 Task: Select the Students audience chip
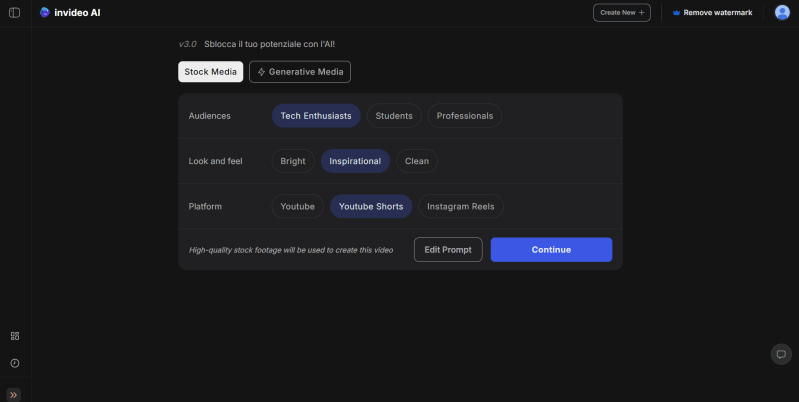point(394,116)
